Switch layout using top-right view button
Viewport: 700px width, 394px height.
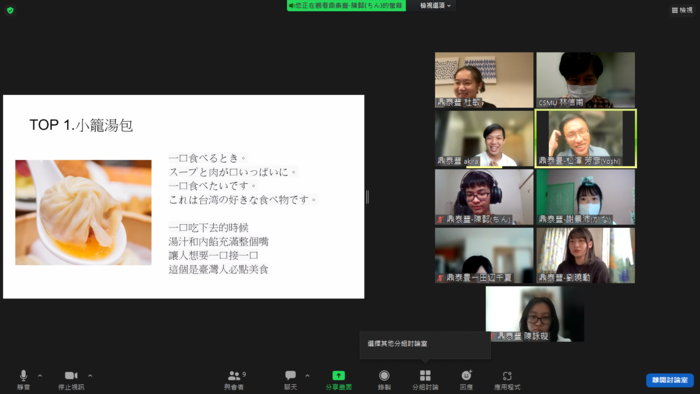pos(682,10)
